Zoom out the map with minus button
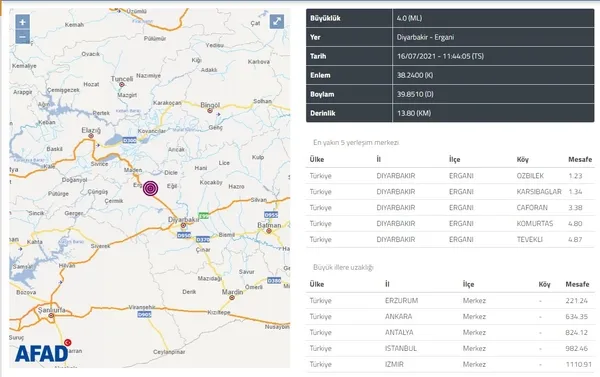This screenshot has height=377, width=600. point(23,37)
